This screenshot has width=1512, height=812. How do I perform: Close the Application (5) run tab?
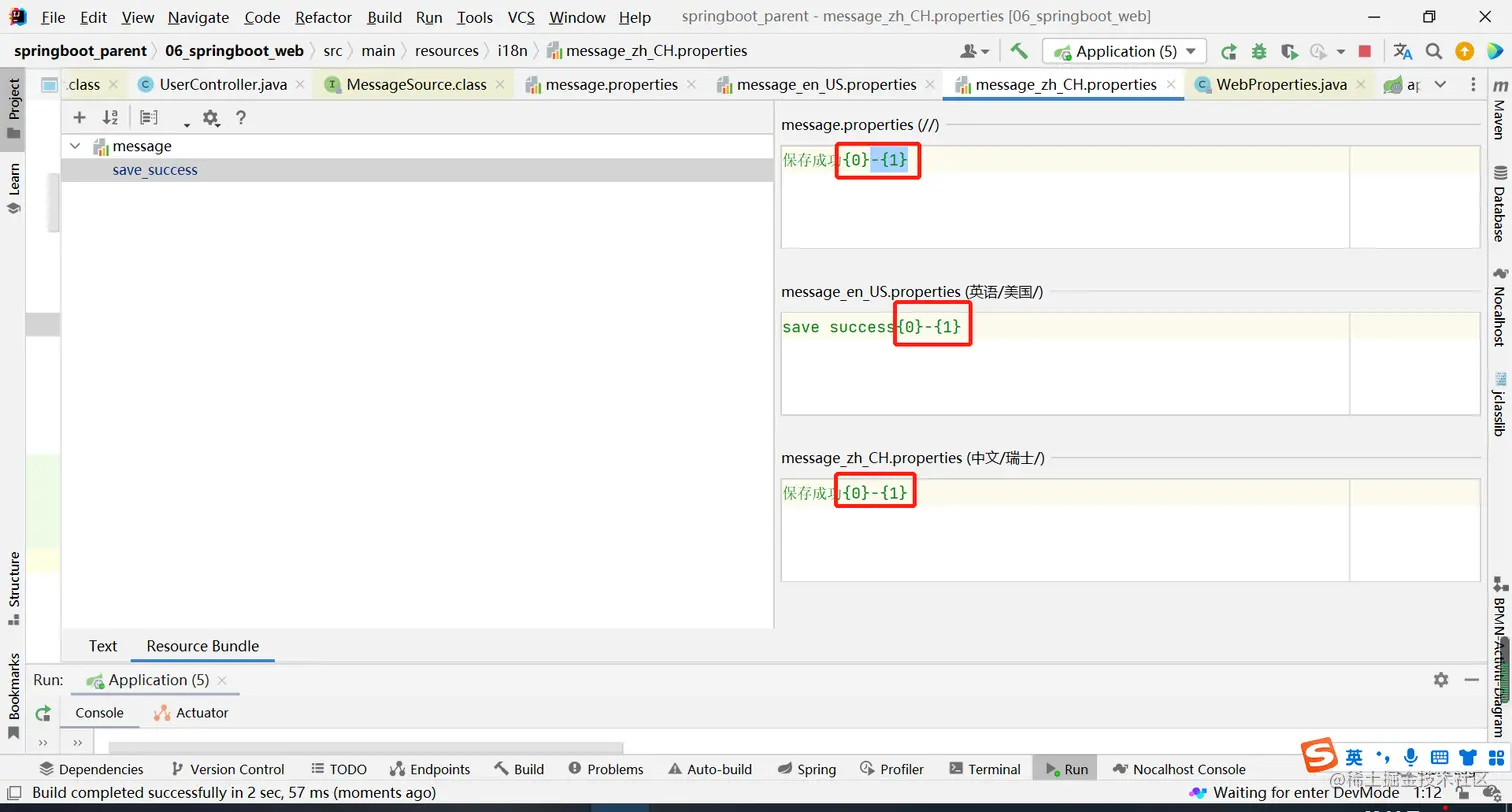coord(224,680)
